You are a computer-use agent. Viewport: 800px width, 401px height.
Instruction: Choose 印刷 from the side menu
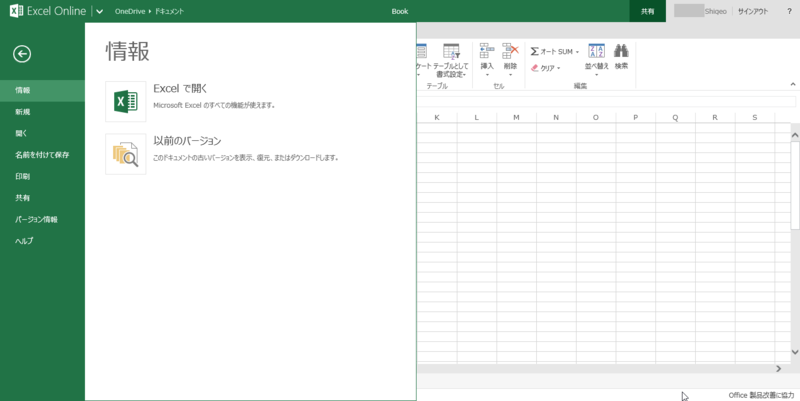(42, 176)
